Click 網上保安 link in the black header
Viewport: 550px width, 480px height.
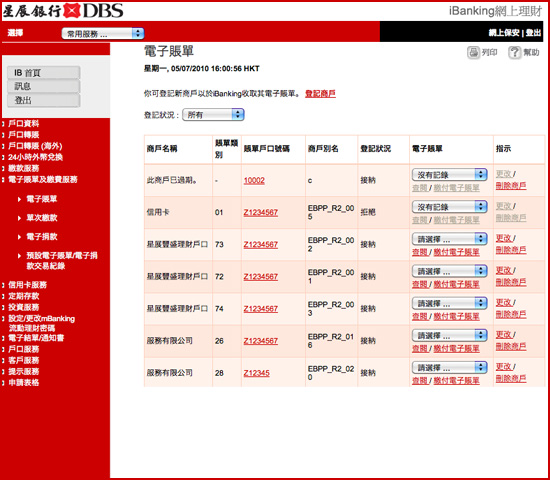click(504, 33)
